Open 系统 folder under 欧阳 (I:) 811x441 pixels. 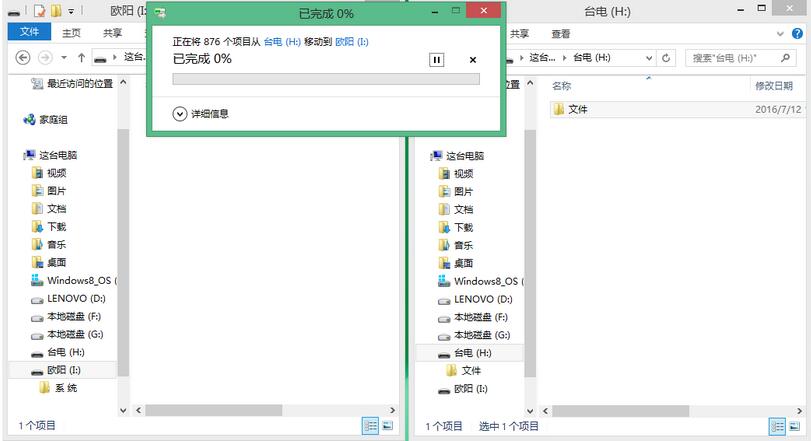pyautogui.click(x=58, y=388)
